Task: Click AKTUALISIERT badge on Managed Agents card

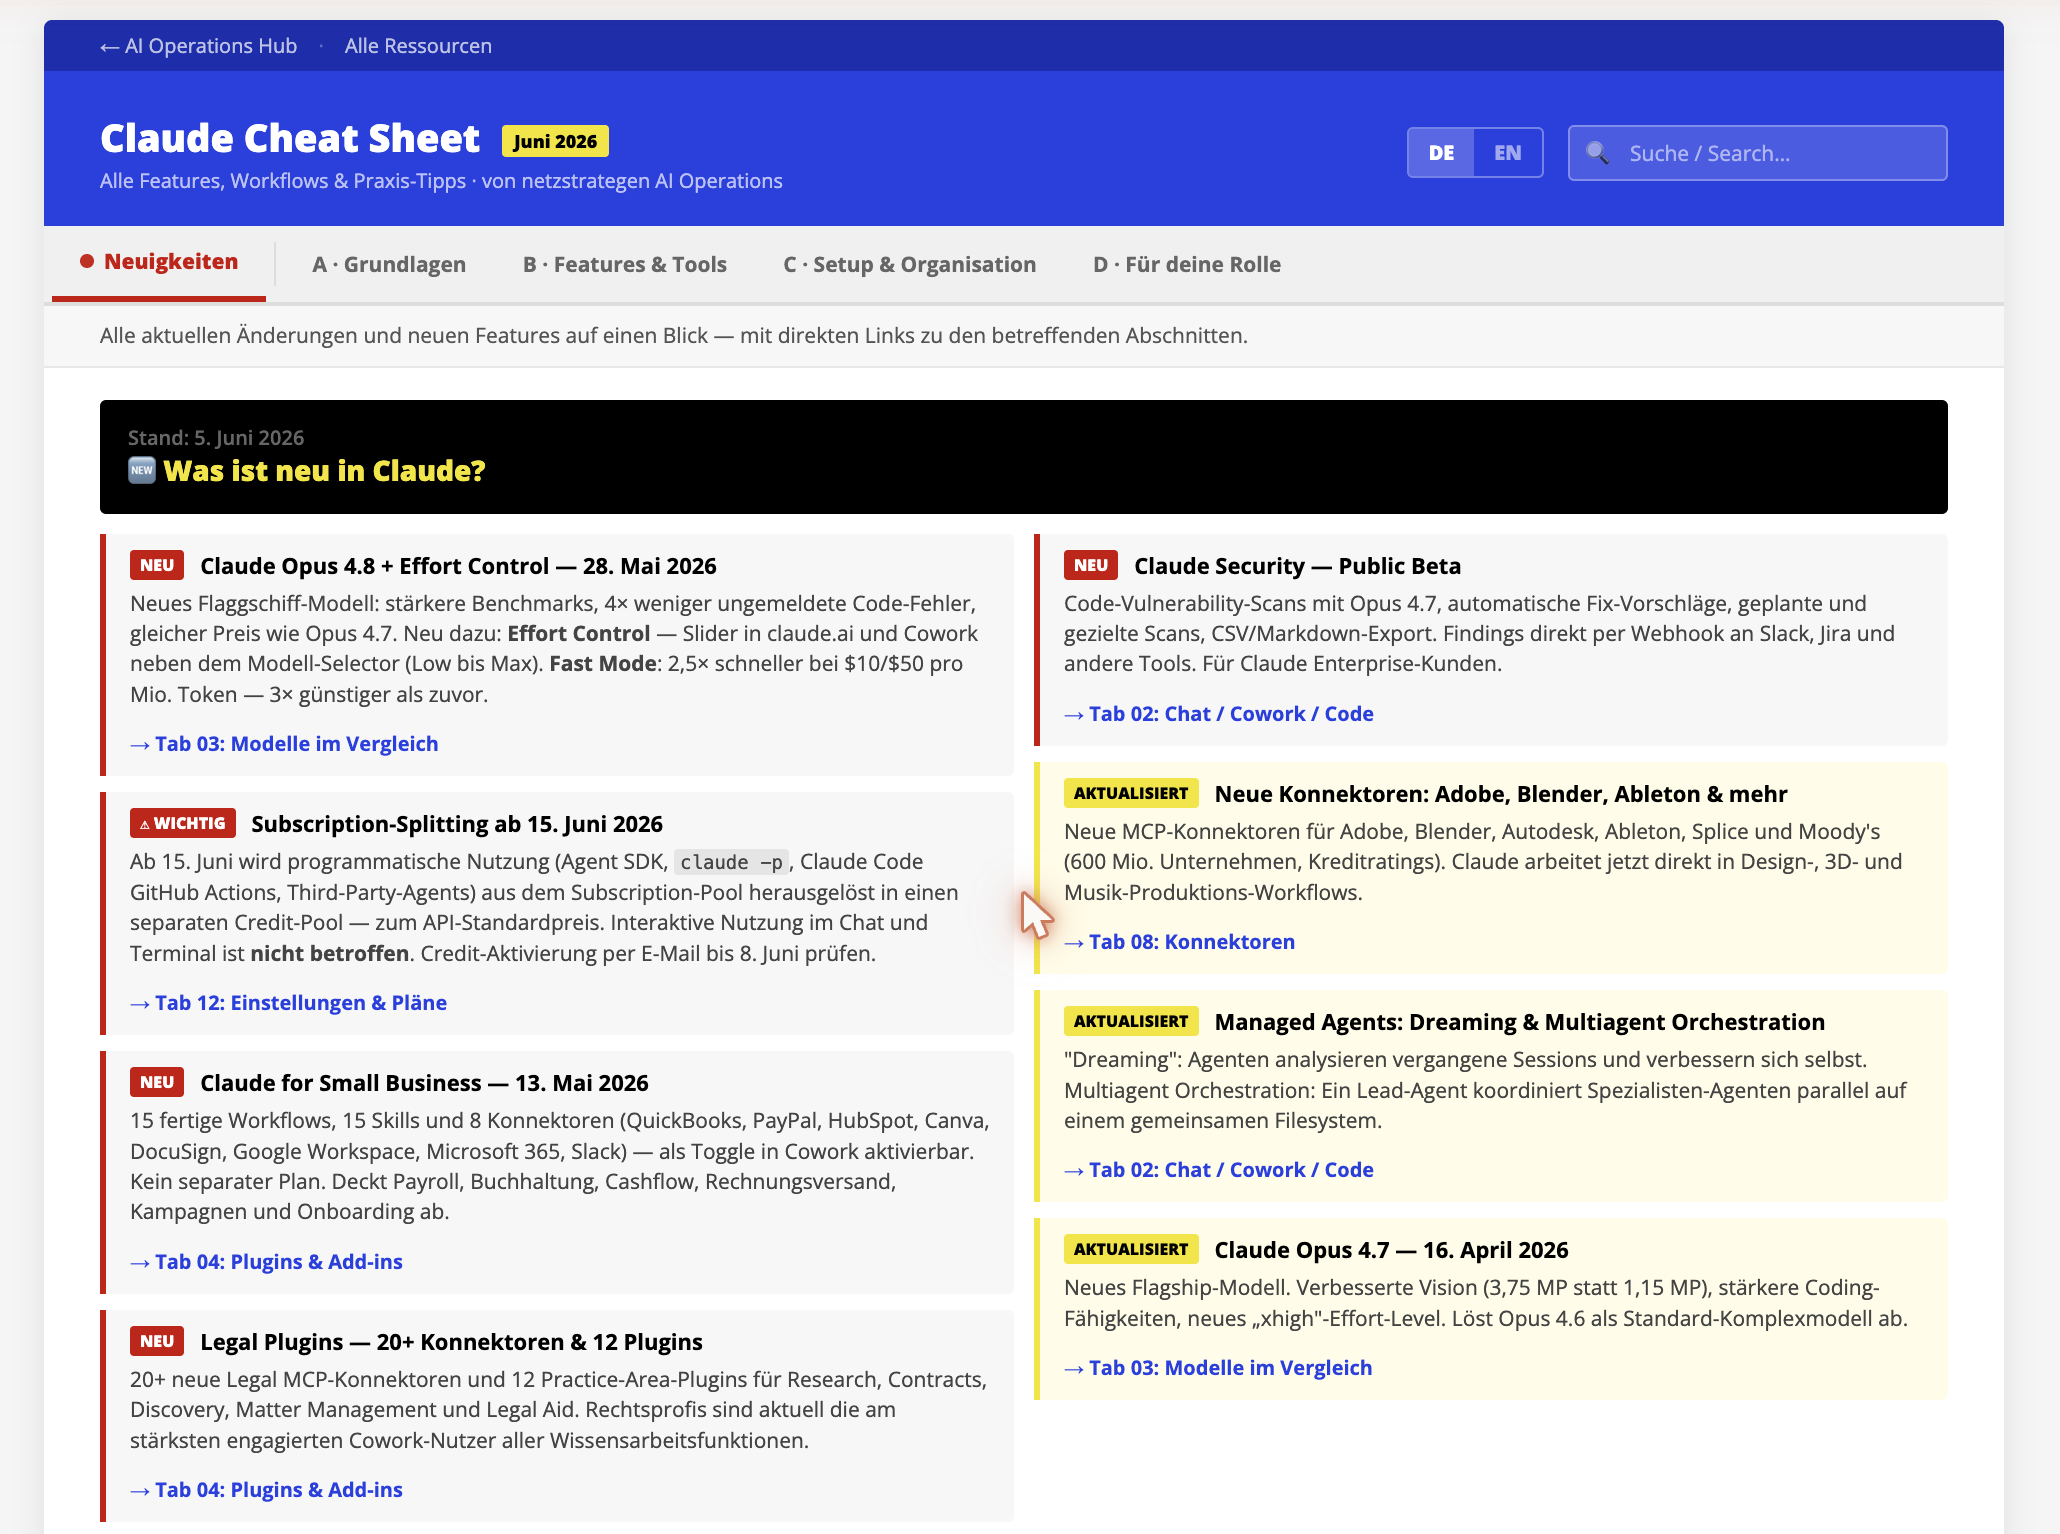Action: [x=1131, y=1021]
